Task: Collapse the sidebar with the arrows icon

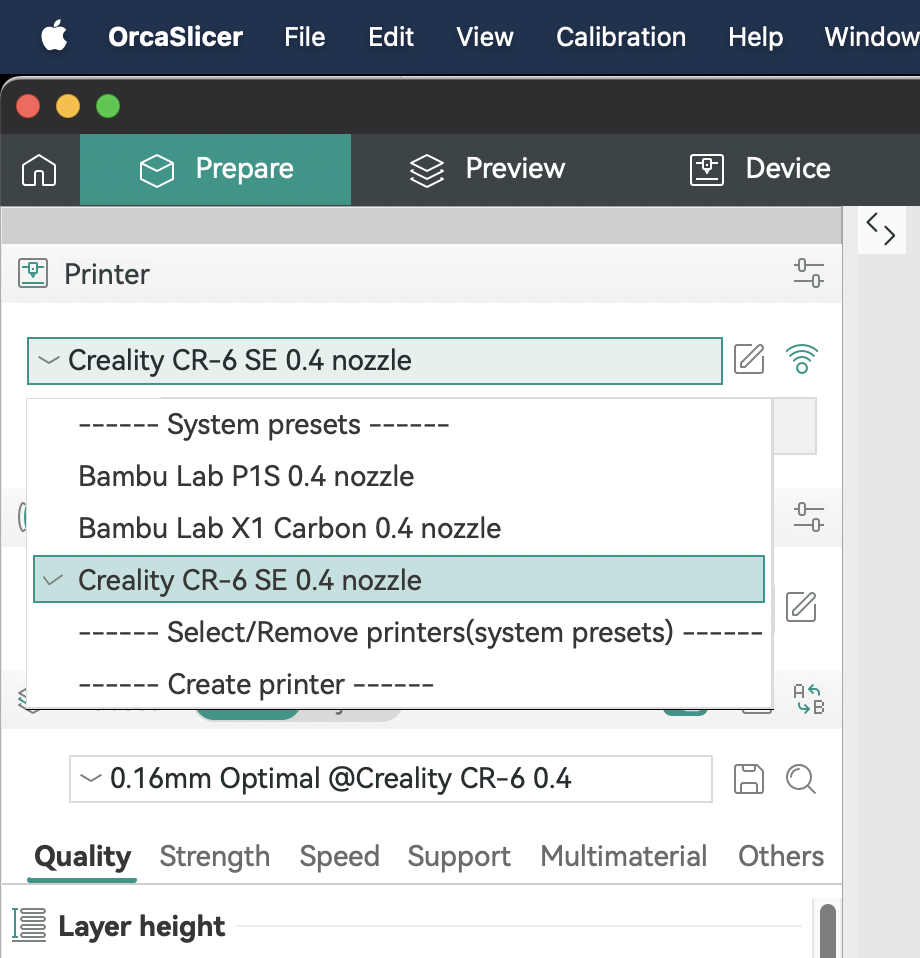Action: pos(881,229)
